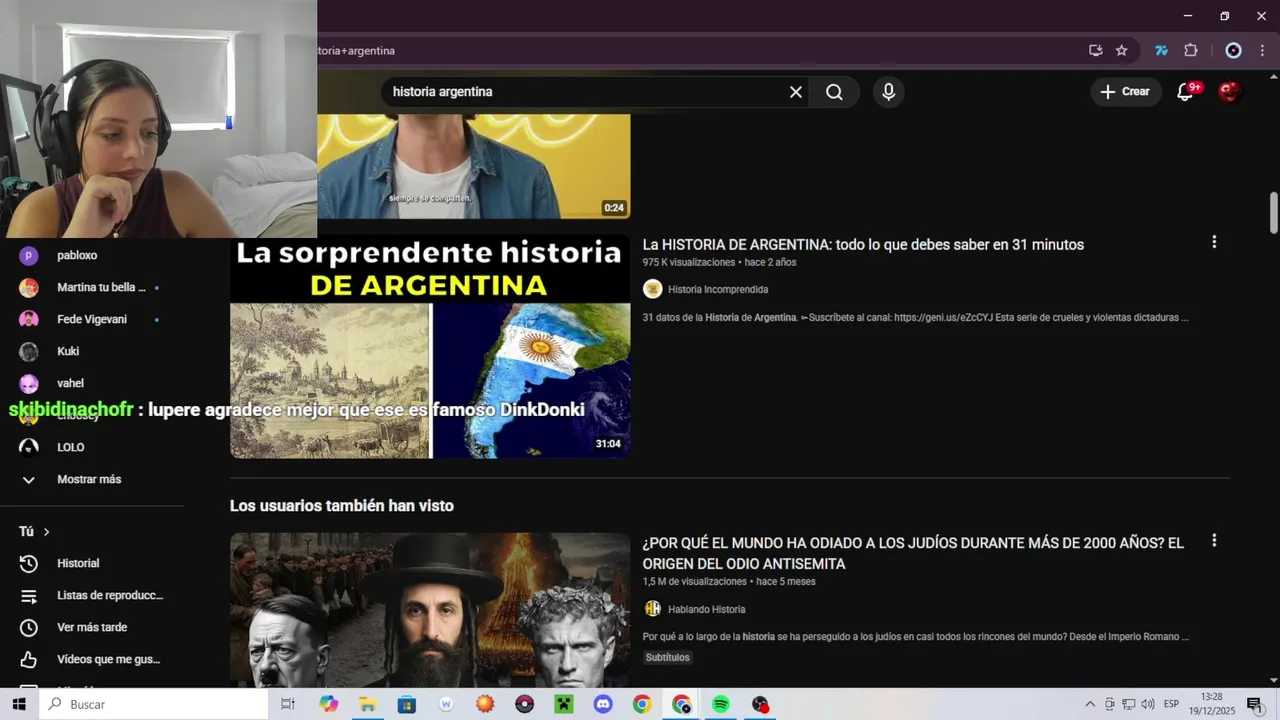Image resolution: width=1280 pixels, height=720 pixels.
Task: Open the antisemitism history video thumbnail
Action: (430, 610)
